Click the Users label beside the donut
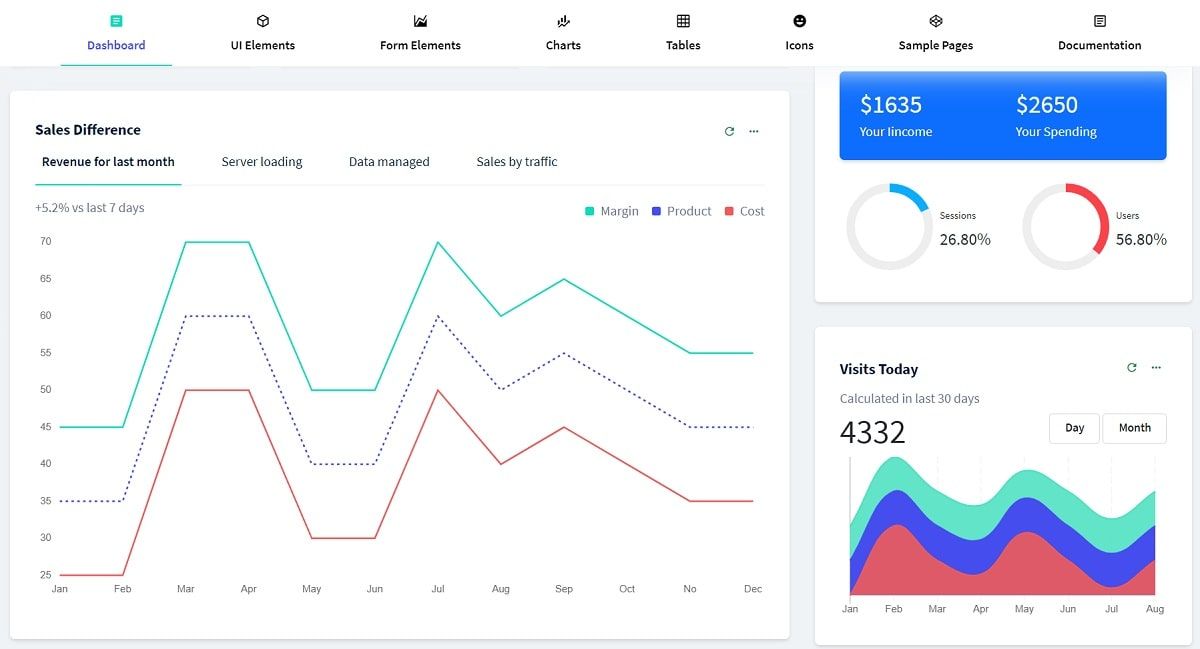This screenshot has width=1200, height=649. pos(1127,216)
